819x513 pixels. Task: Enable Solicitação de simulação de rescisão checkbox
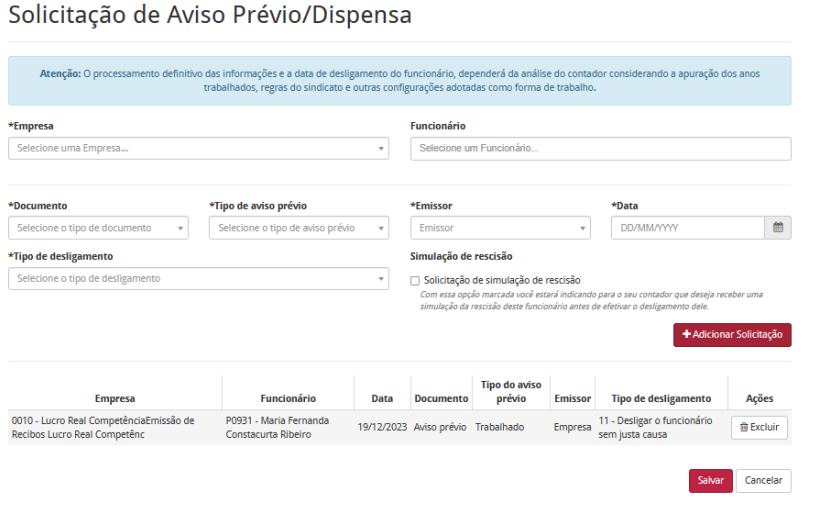415,281
